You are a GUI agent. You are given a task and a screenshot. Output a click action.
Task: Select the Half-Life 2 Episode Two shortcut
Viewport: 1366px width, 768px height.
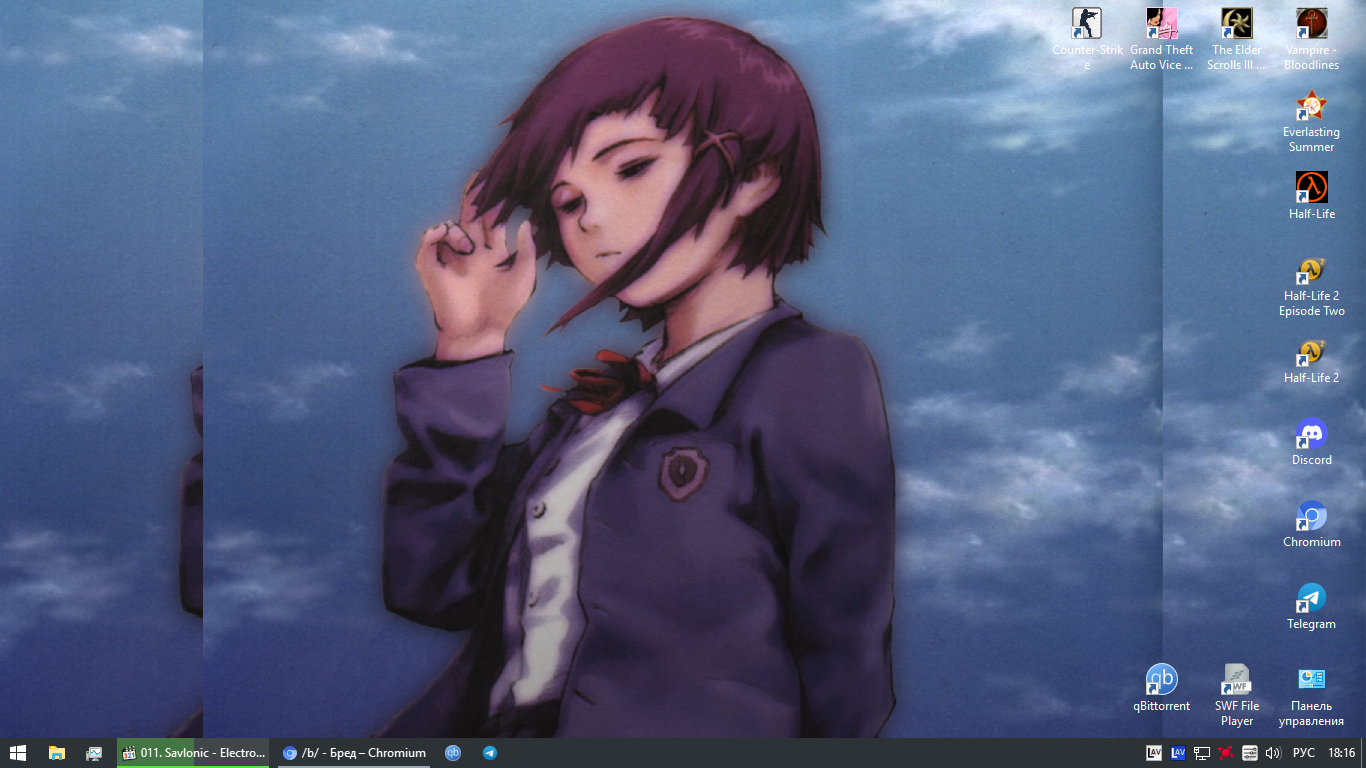point(1311,286)
